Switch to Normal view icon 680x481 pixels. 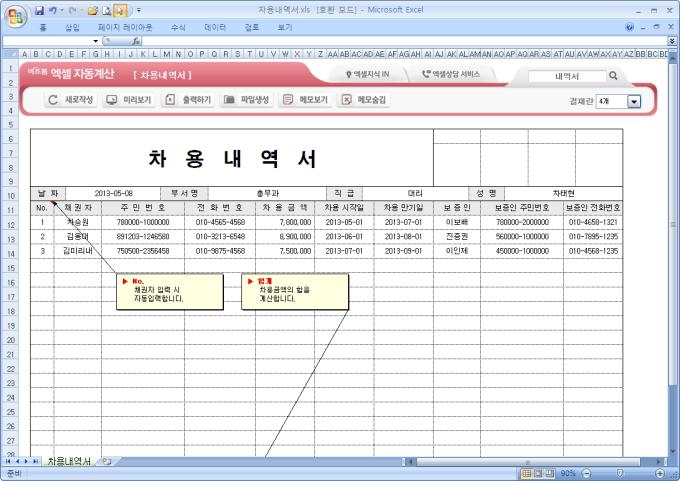coord(526,473)
